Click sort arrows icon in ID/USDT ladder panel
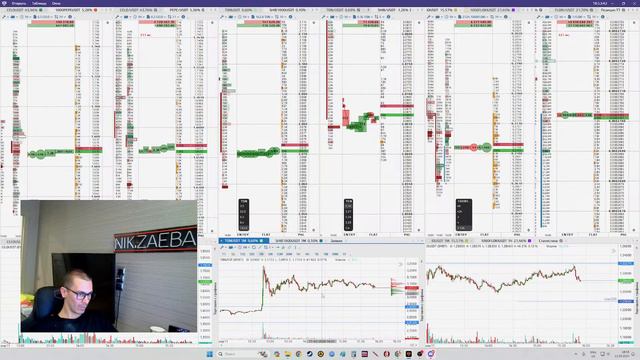Image resolution: width=640 pixels, height=360 pixels. click(492, 17)
